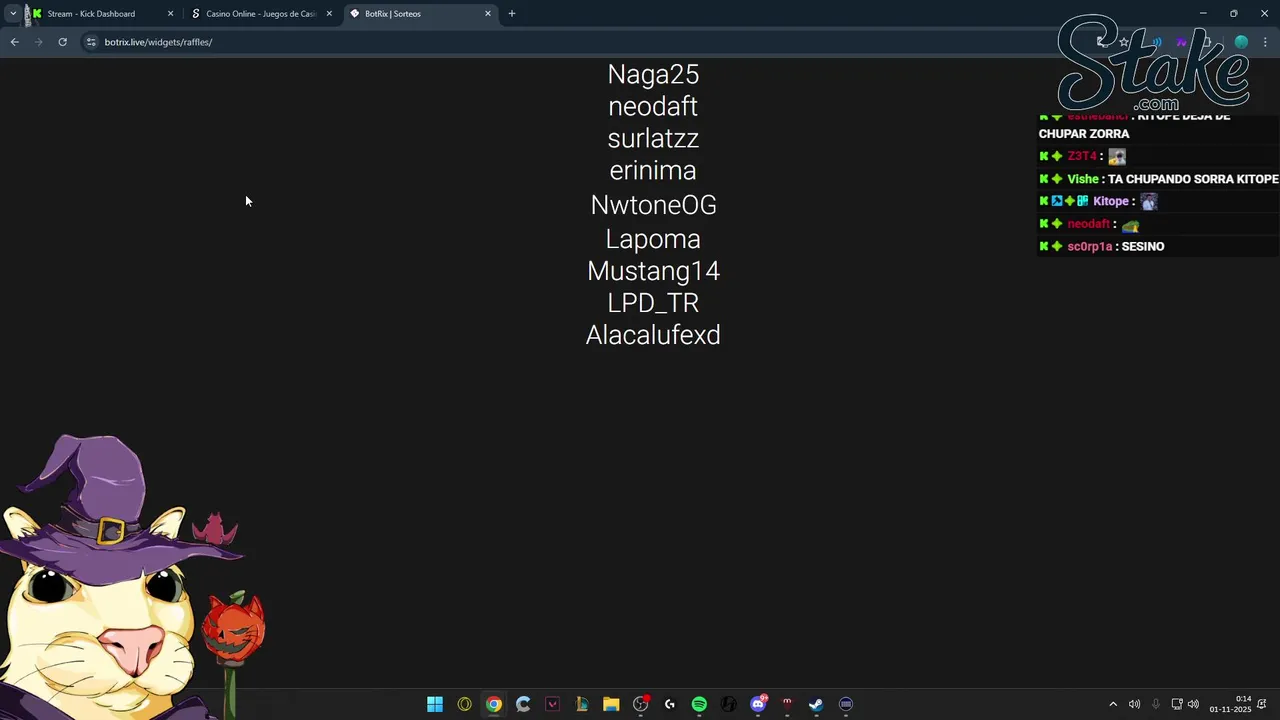This screenshot has height=720, width=1280.
Task: Open the first tray speaker icon
Action: [1134, 704]
